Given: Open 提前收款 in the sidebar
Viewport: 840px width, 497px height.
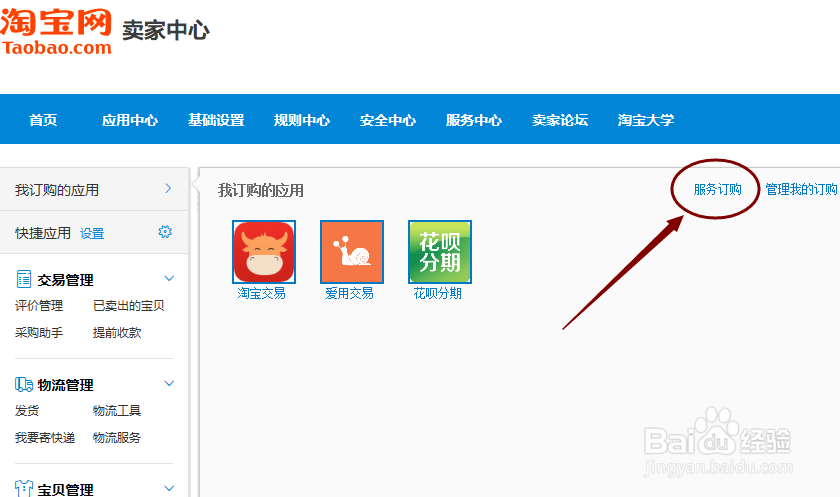Looking at the screenshot, I should coord(117,333).
